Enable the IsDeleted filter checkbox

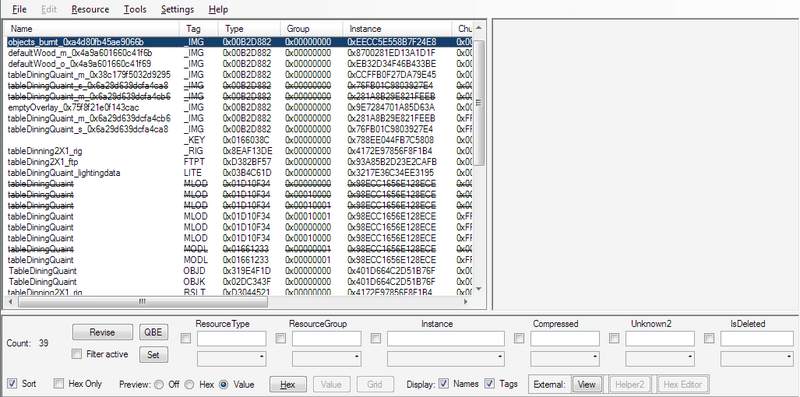709,338
